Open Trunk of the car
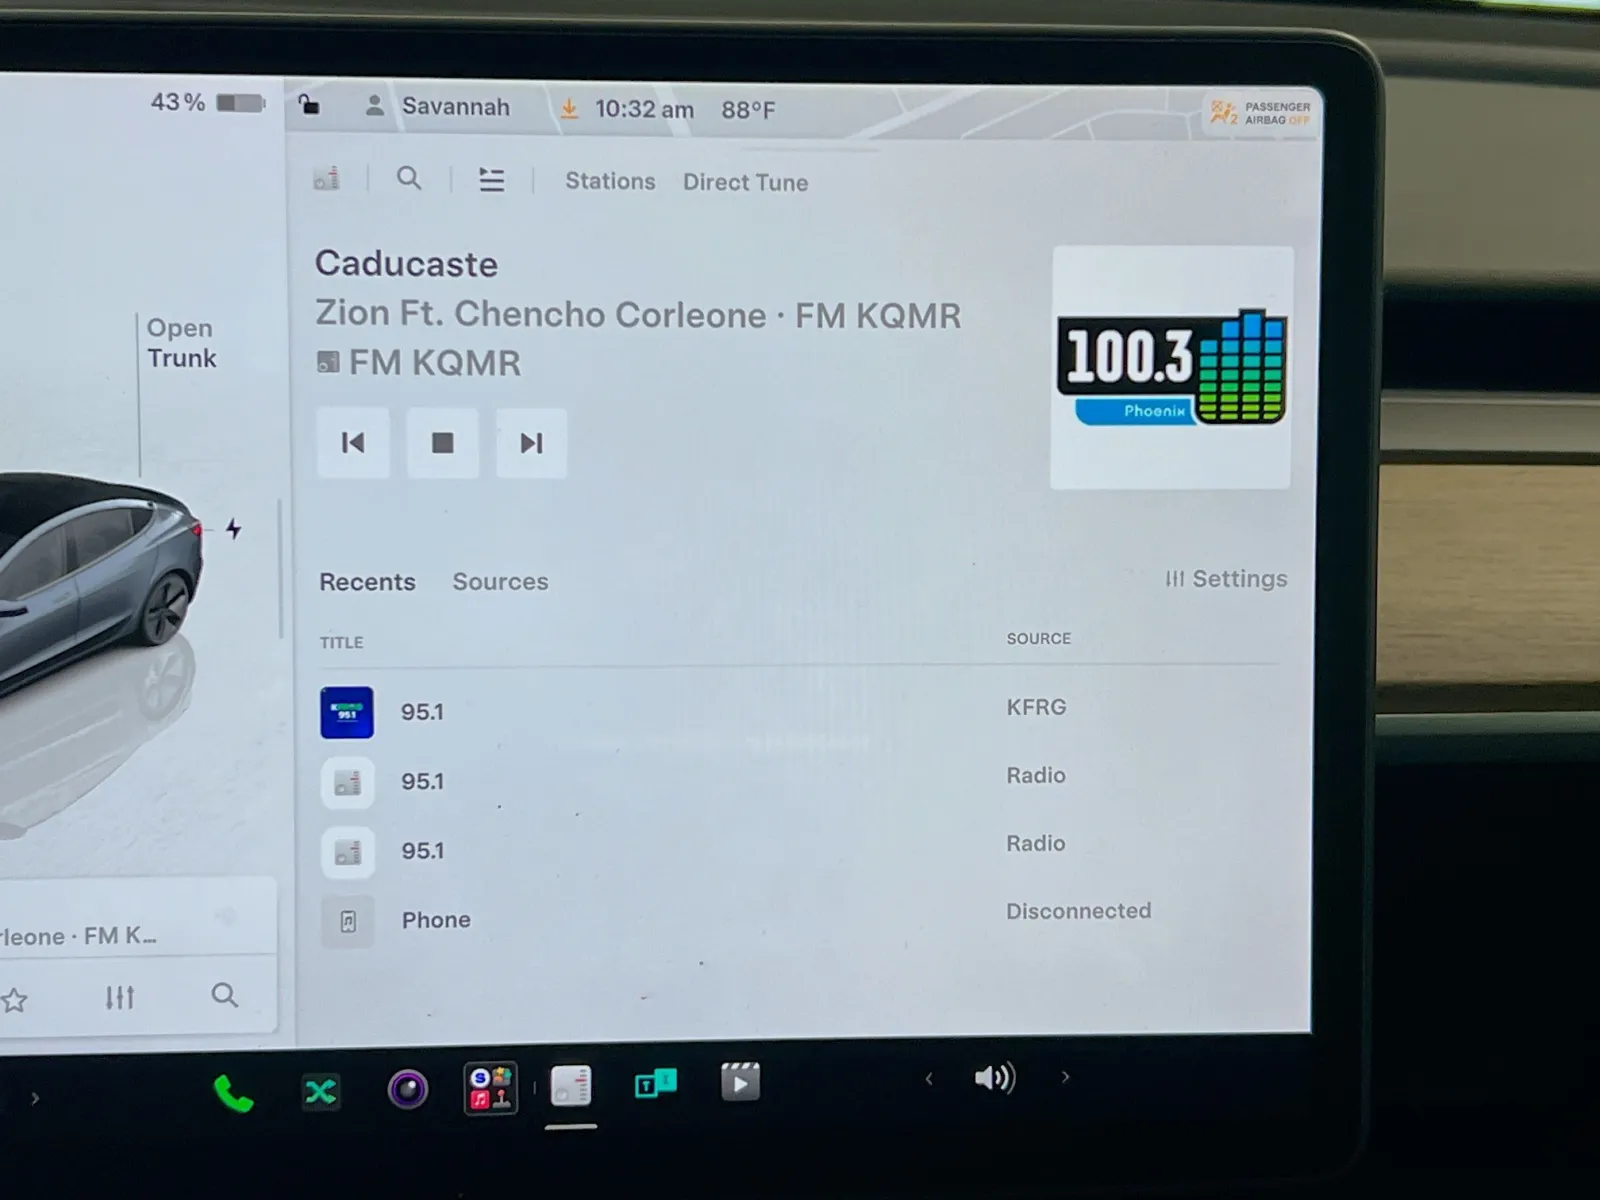This screenshot has height=1200, width=1600. pyautogui.click(x=181, y=343)
